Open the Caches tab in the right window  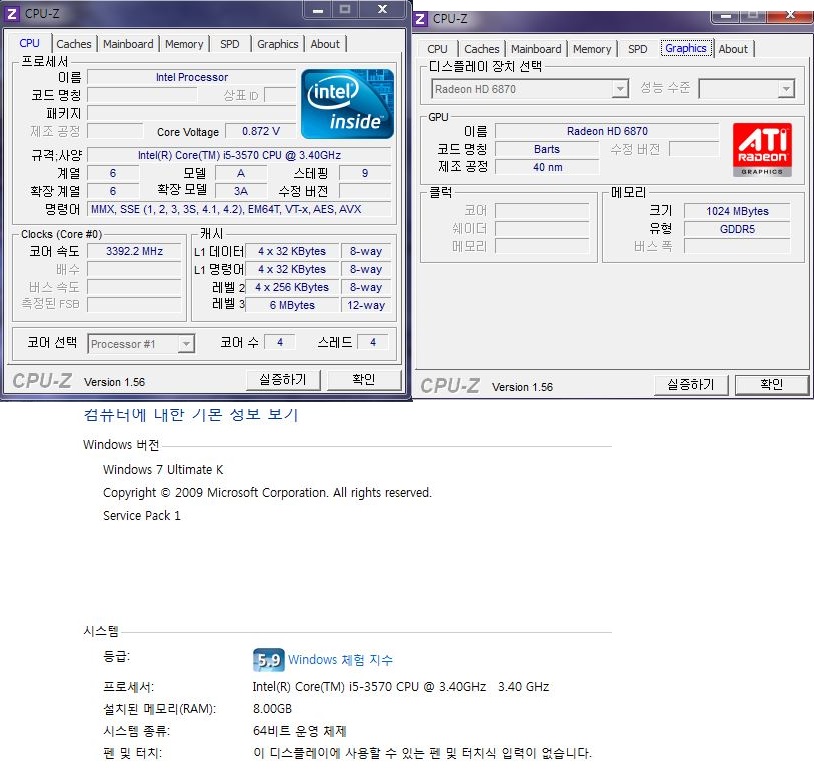tap(482, 49)
